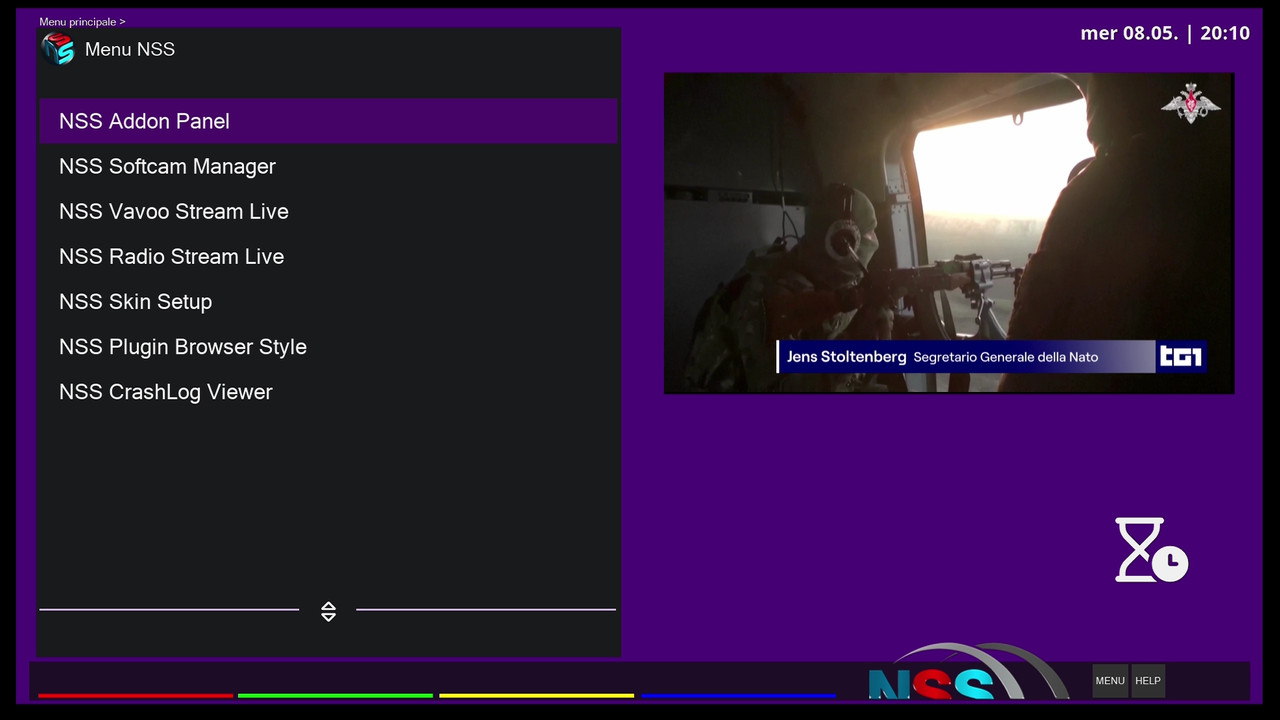Click the live TV preview window
The image size is (1280, 720).
[x=949, y=233]
